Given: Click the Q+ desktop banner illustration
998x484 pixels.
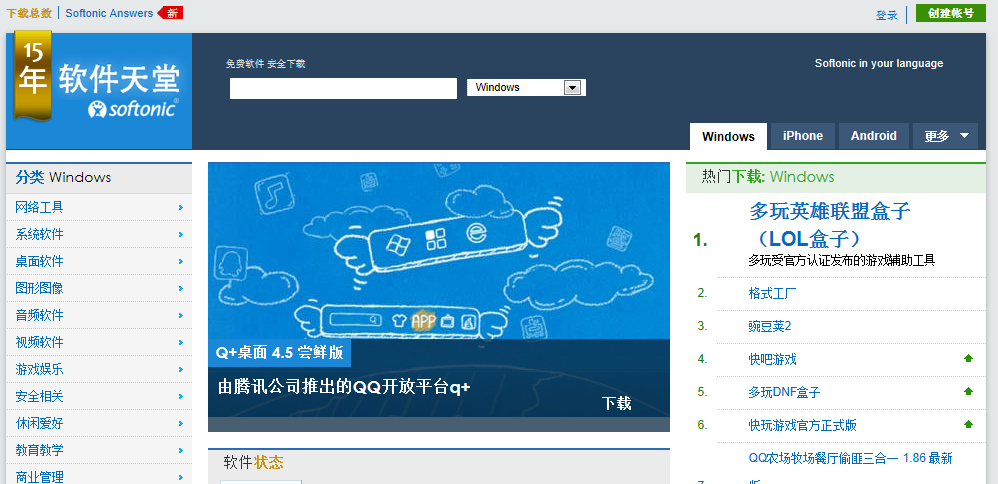Looking at the screenshot, I should tap(439, 251).
